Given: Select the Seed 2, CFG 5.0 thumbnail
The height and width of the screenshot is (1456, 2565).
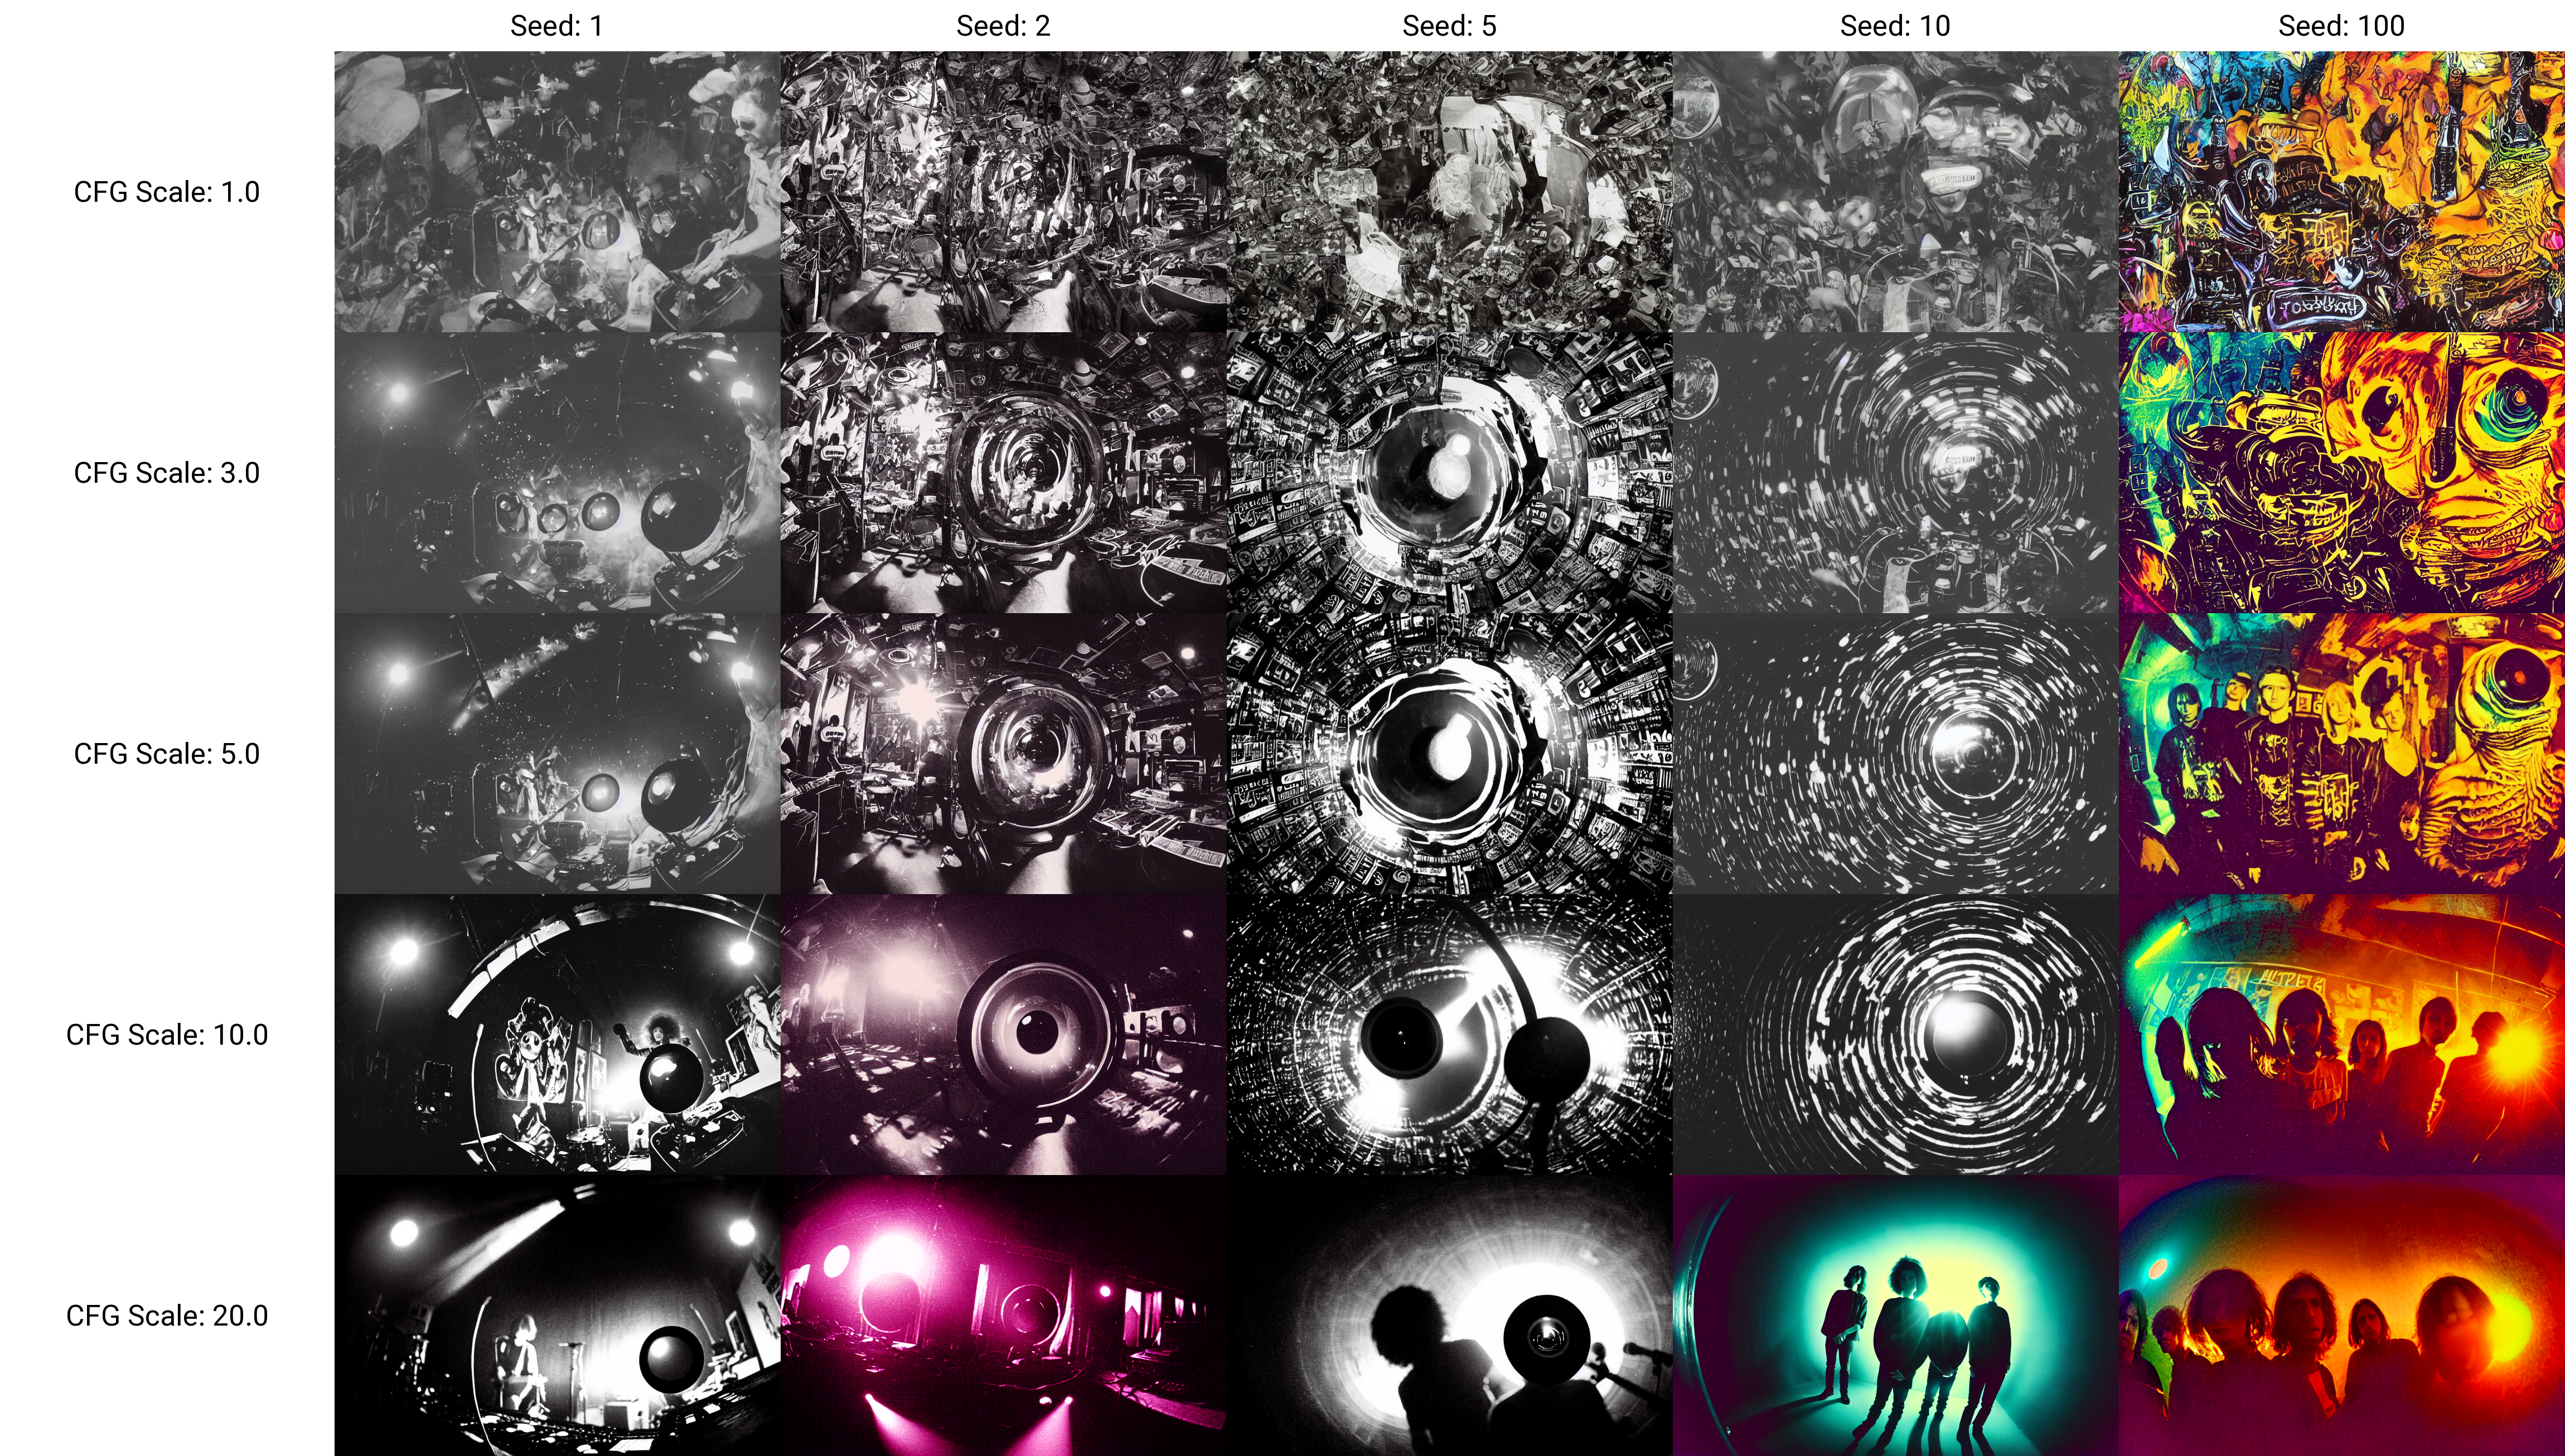Looking at the screenshot, I should pyautogui.click(x=1002, y=754).
